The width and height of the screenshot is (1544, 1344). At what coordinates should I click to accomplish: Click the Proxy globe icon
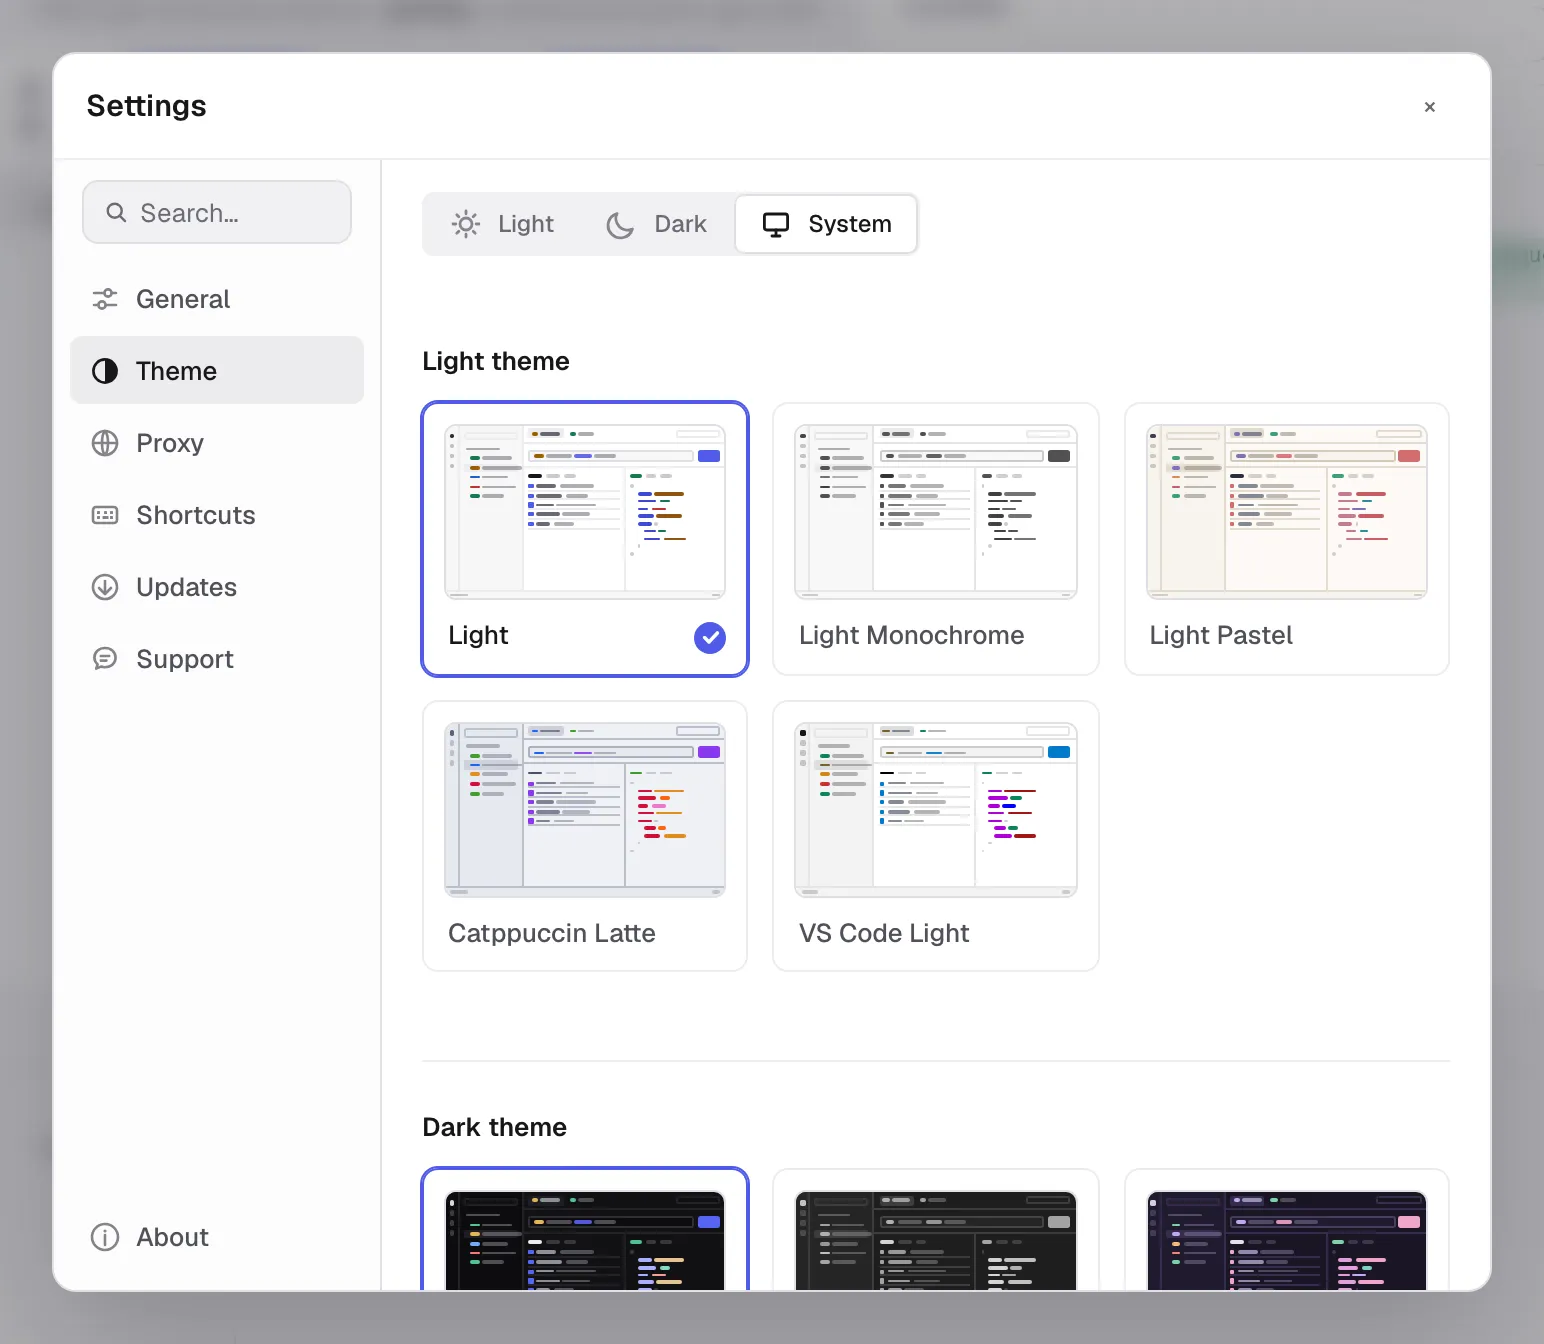click(105, 443)
